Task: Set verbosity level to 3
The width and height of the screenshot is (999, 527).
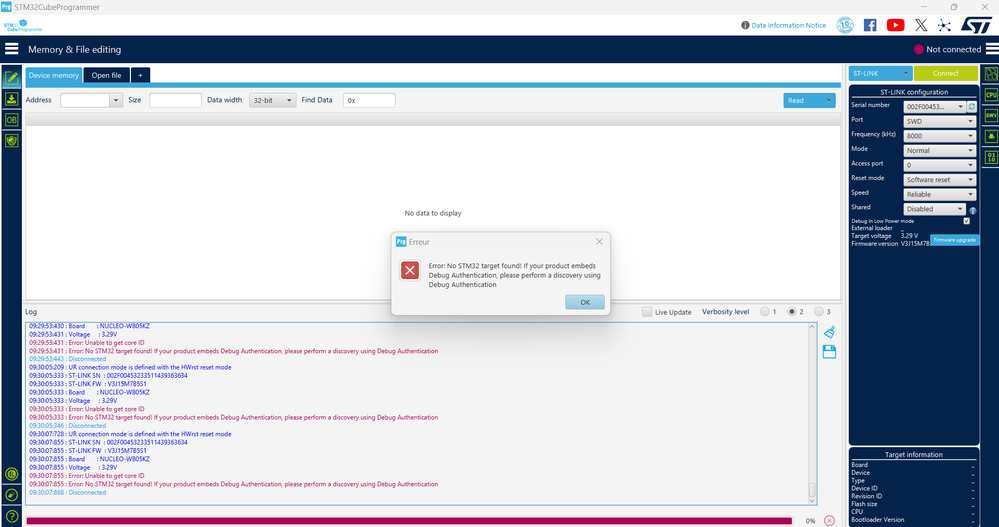Action: tap(819, 312)
